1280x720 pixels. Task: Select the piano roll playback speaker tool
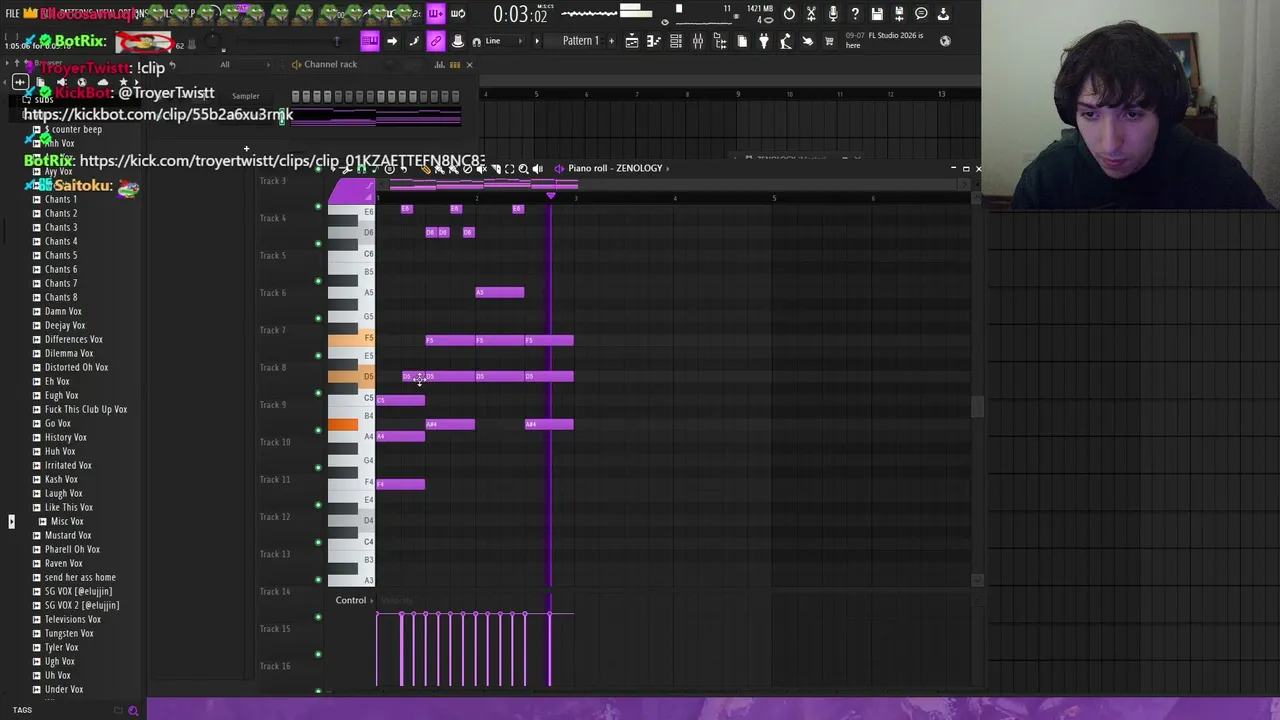coord(538,169)
